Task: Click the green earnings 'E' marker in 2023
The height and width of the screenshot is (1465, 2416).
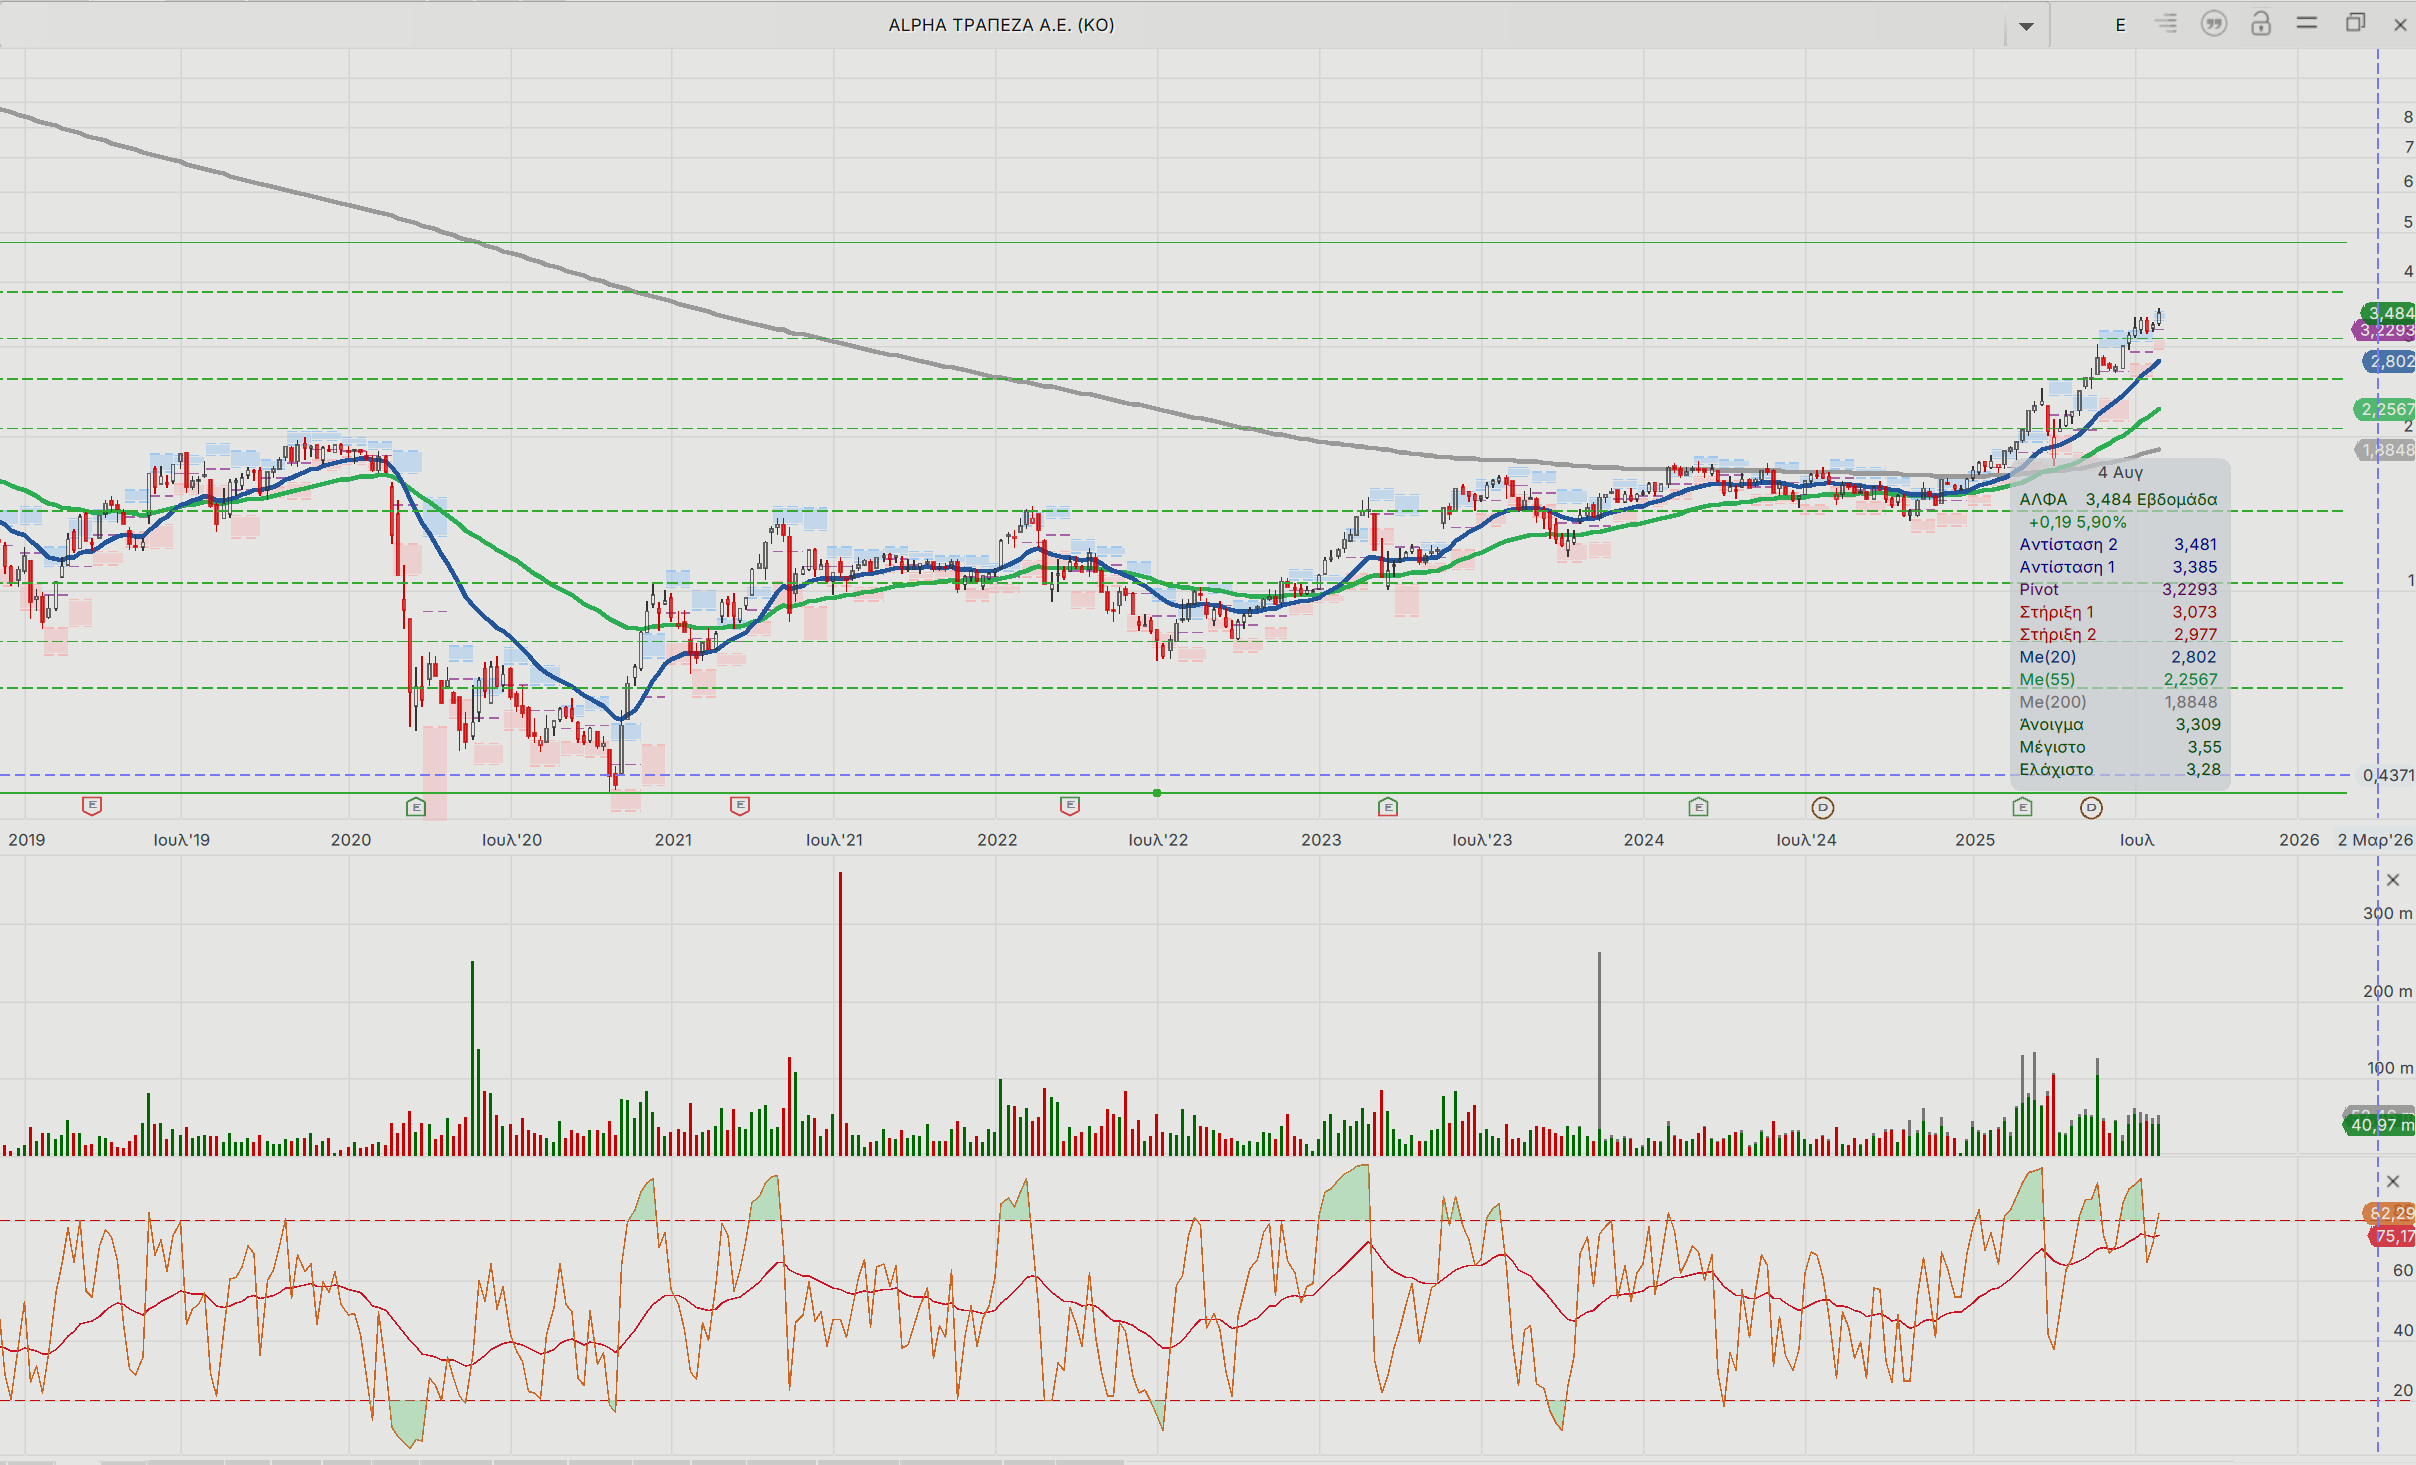Action: (x=1387, y=807)
